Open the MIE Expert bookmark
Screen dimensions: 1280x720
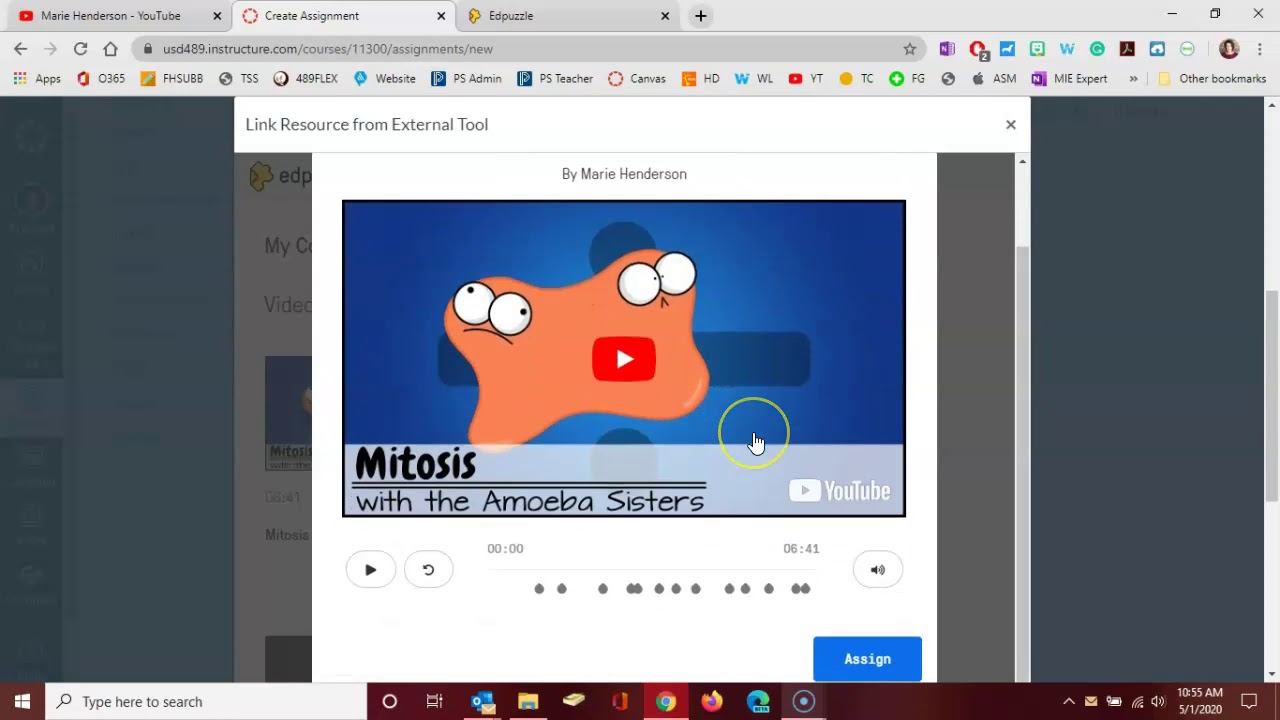[1069, 78]
